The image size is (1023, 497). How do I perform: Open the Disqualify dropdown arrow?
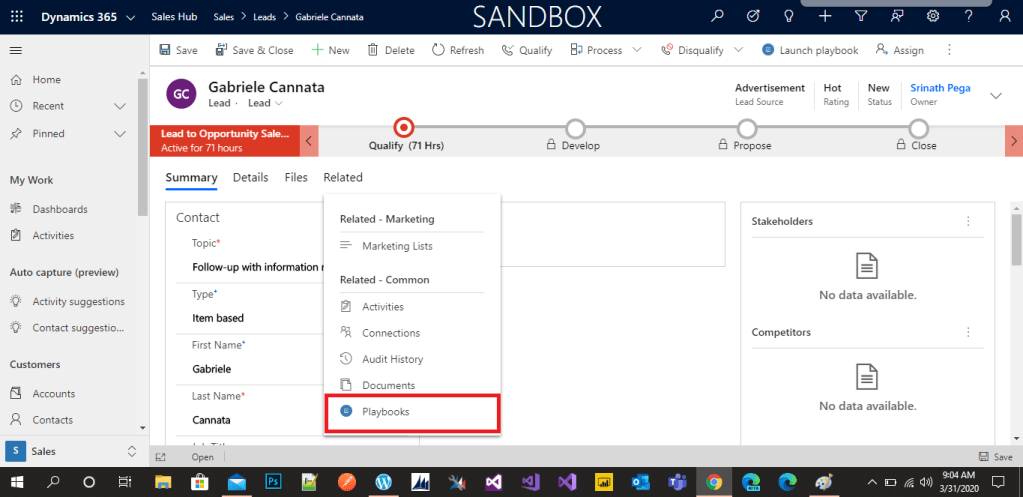click(738, 50)
